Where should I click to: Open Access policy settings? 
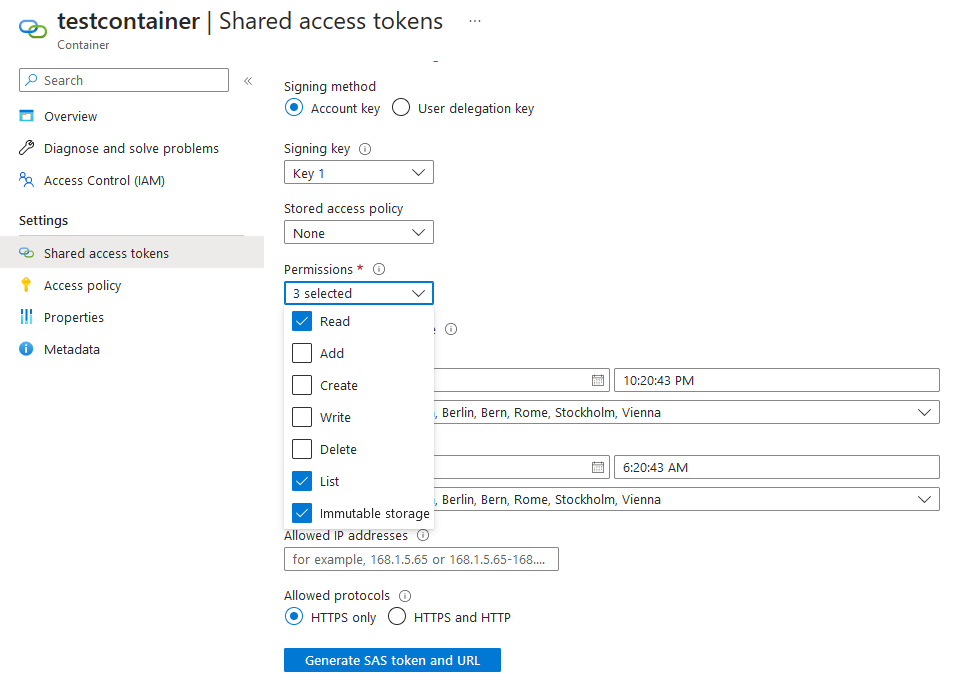(82, 285)
